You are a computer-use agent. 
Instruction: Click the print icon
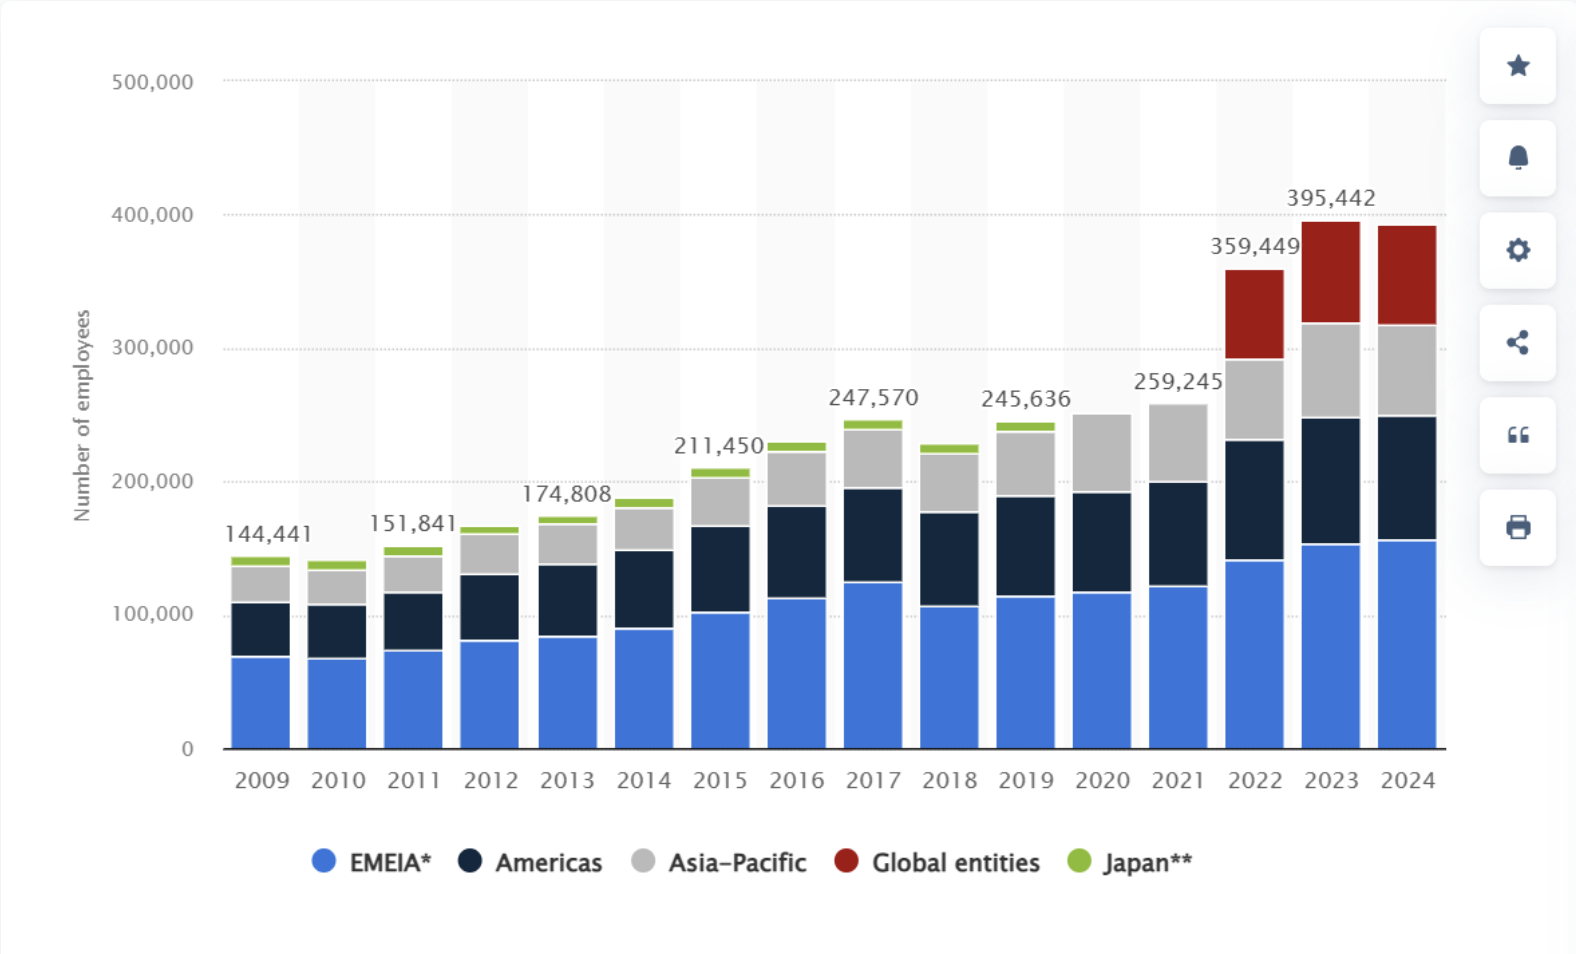[1517, 527]
